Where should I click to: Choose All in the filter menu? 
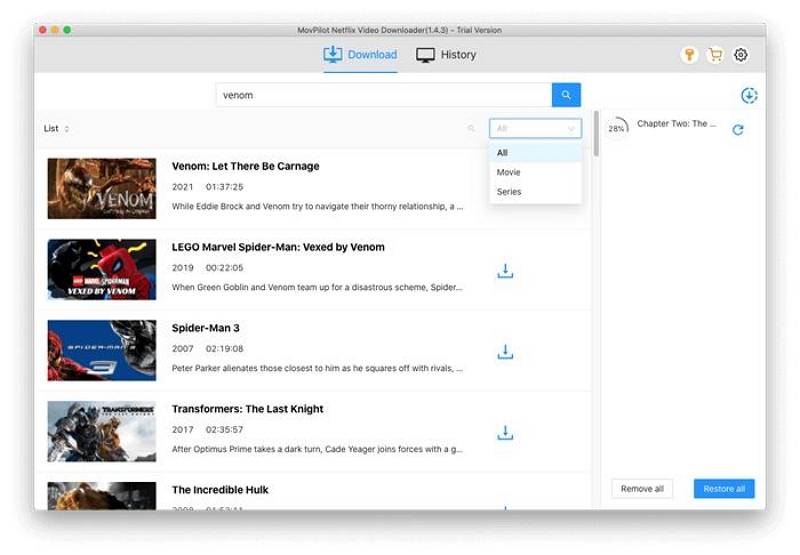(535, 153)
